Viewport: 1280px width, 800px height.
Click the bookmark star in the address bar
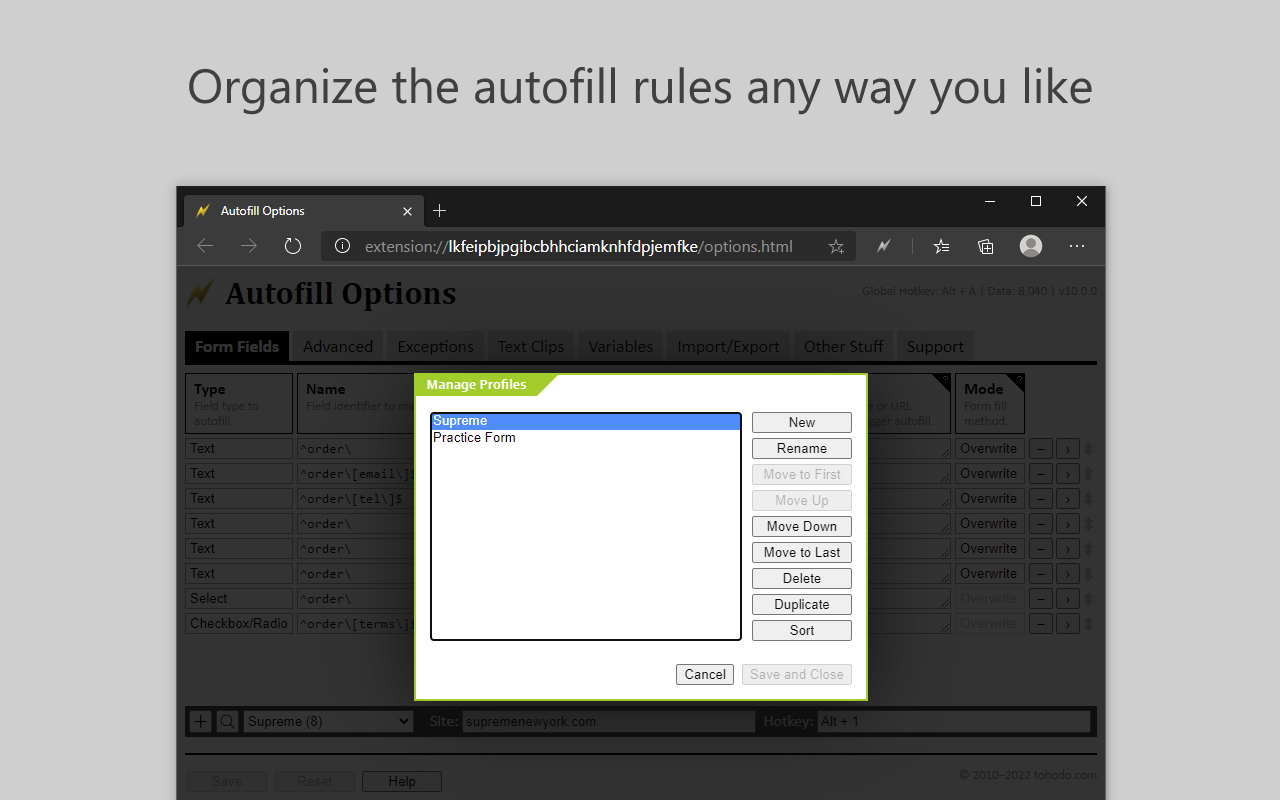836,246
